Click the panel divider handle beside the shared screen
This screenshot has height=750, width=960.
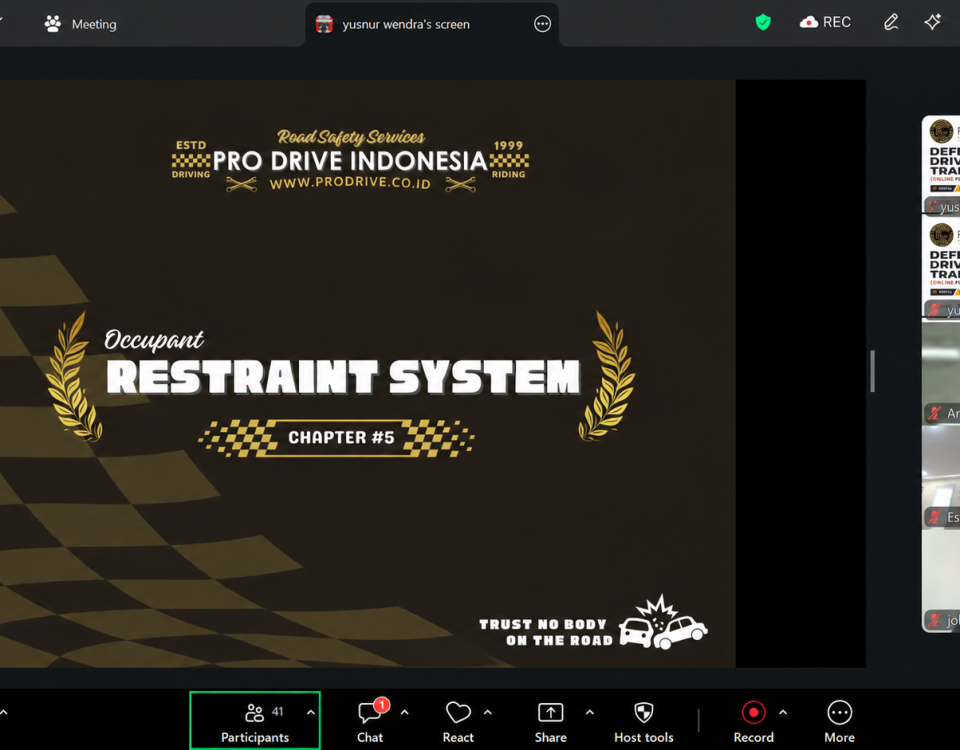872,371
